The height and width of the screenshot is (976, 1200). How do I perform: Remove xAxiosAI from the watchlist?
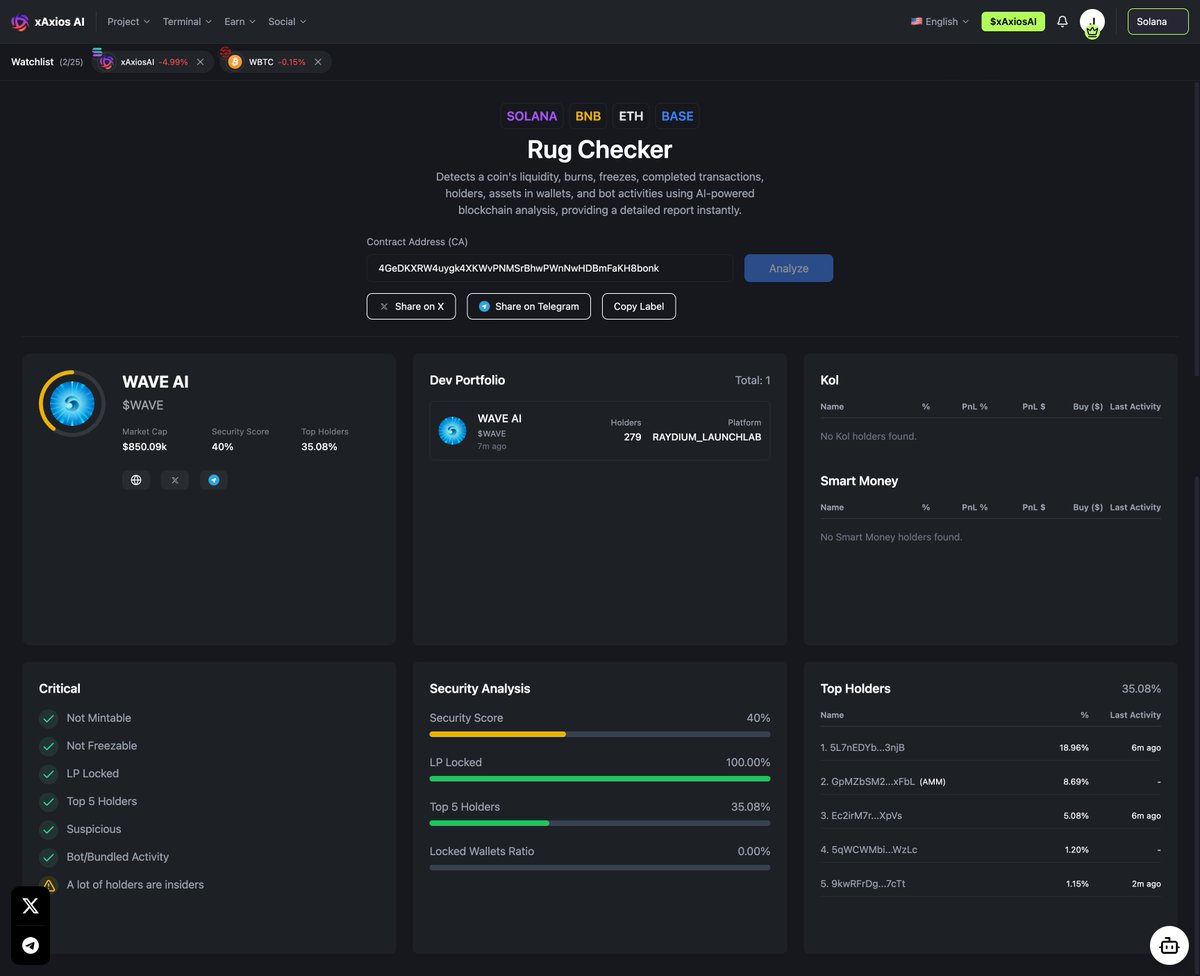coord(200,62)
